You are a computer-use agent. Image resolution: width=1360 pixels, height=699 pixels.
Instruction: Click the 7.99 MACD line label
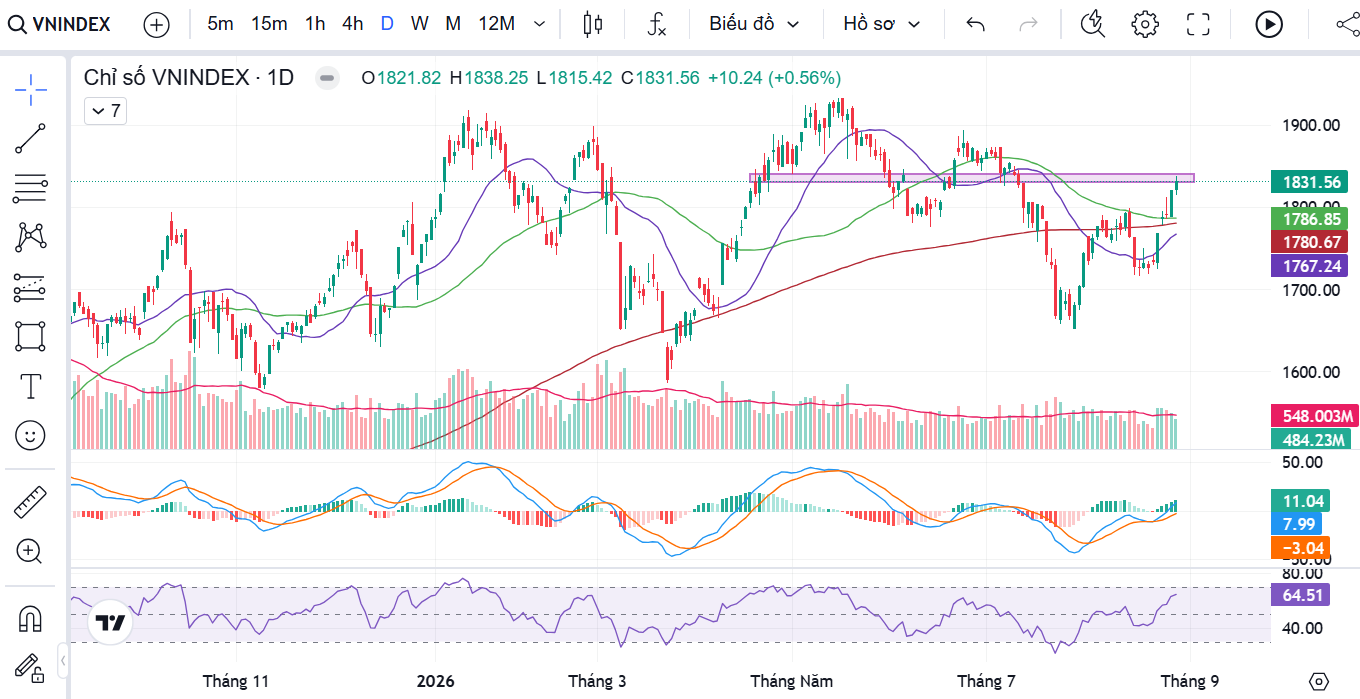click(x=1296, y=524)
